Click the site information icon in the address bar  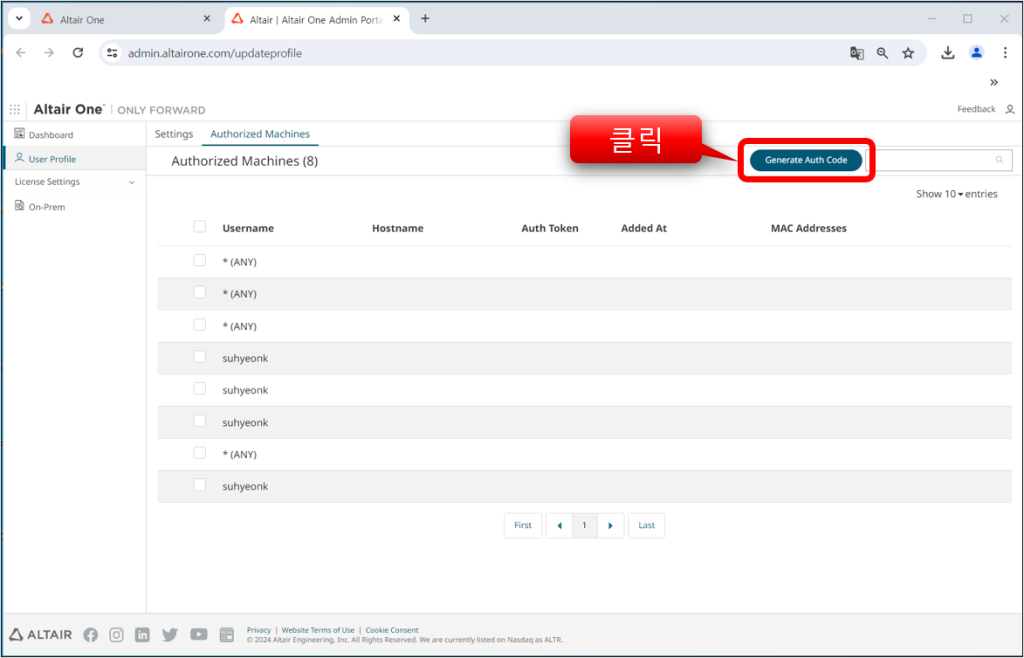tap(112, 53)
